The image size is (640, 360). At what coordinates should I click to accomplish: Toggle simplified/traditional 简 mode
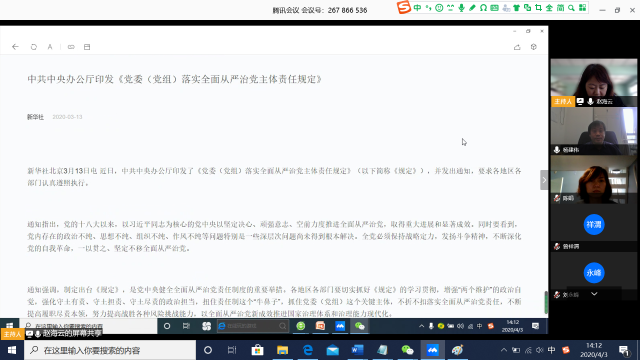click(x=560, y=8)
